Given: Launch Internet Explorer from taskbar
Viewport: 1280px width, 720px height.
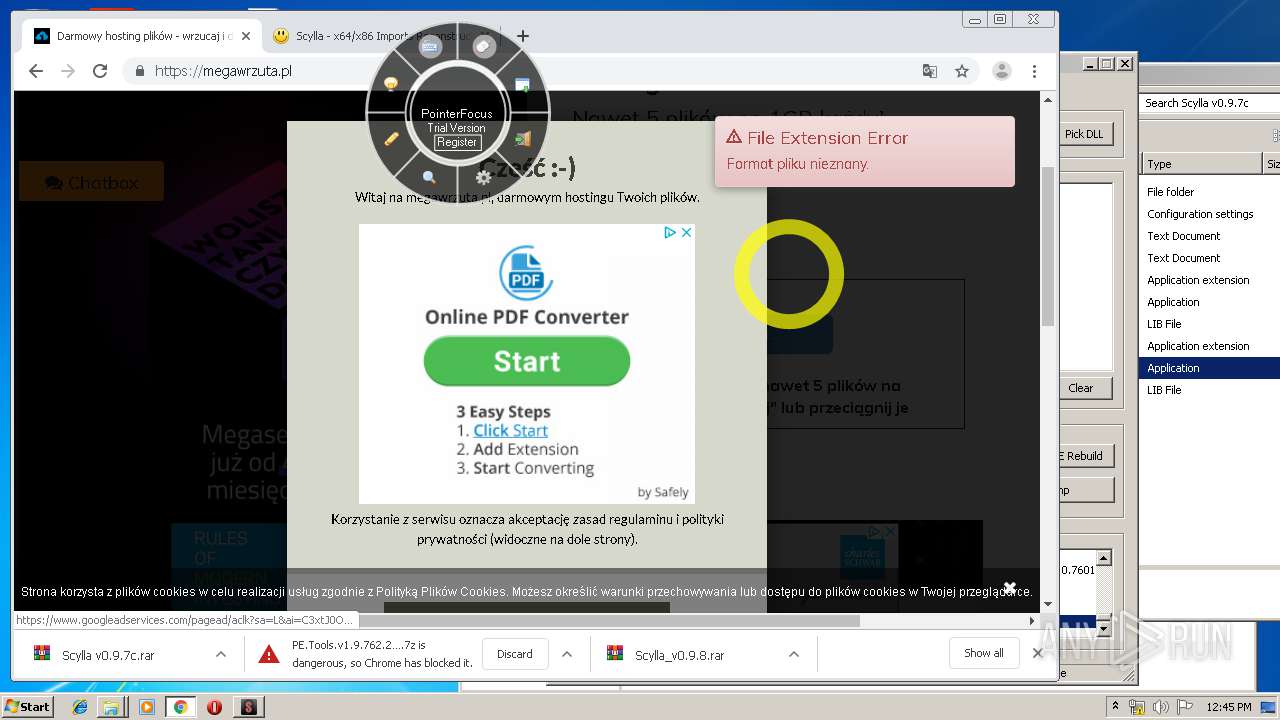Looking at the screenshot, I should pyautogui.click(x=80, y=707).
